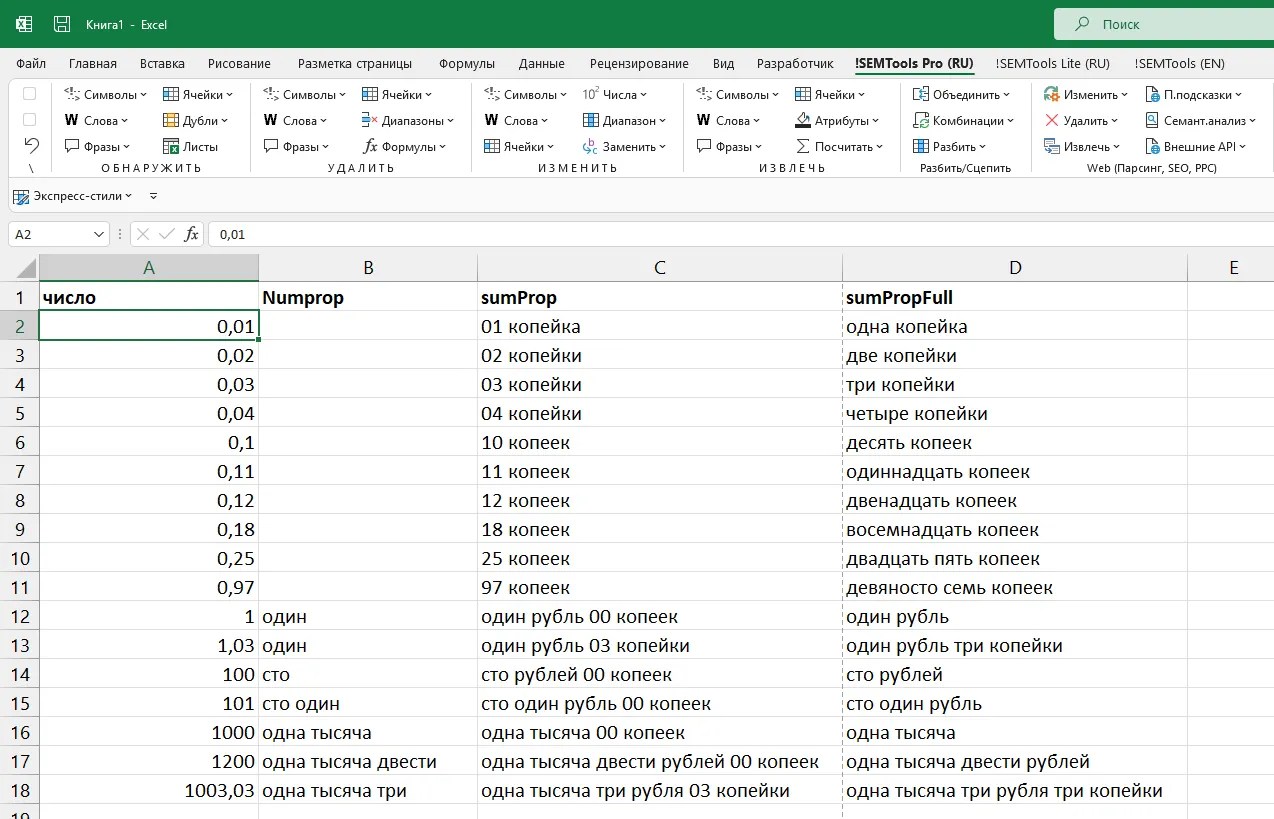Tick the second checkbox at ribbon left

[30, 120]
